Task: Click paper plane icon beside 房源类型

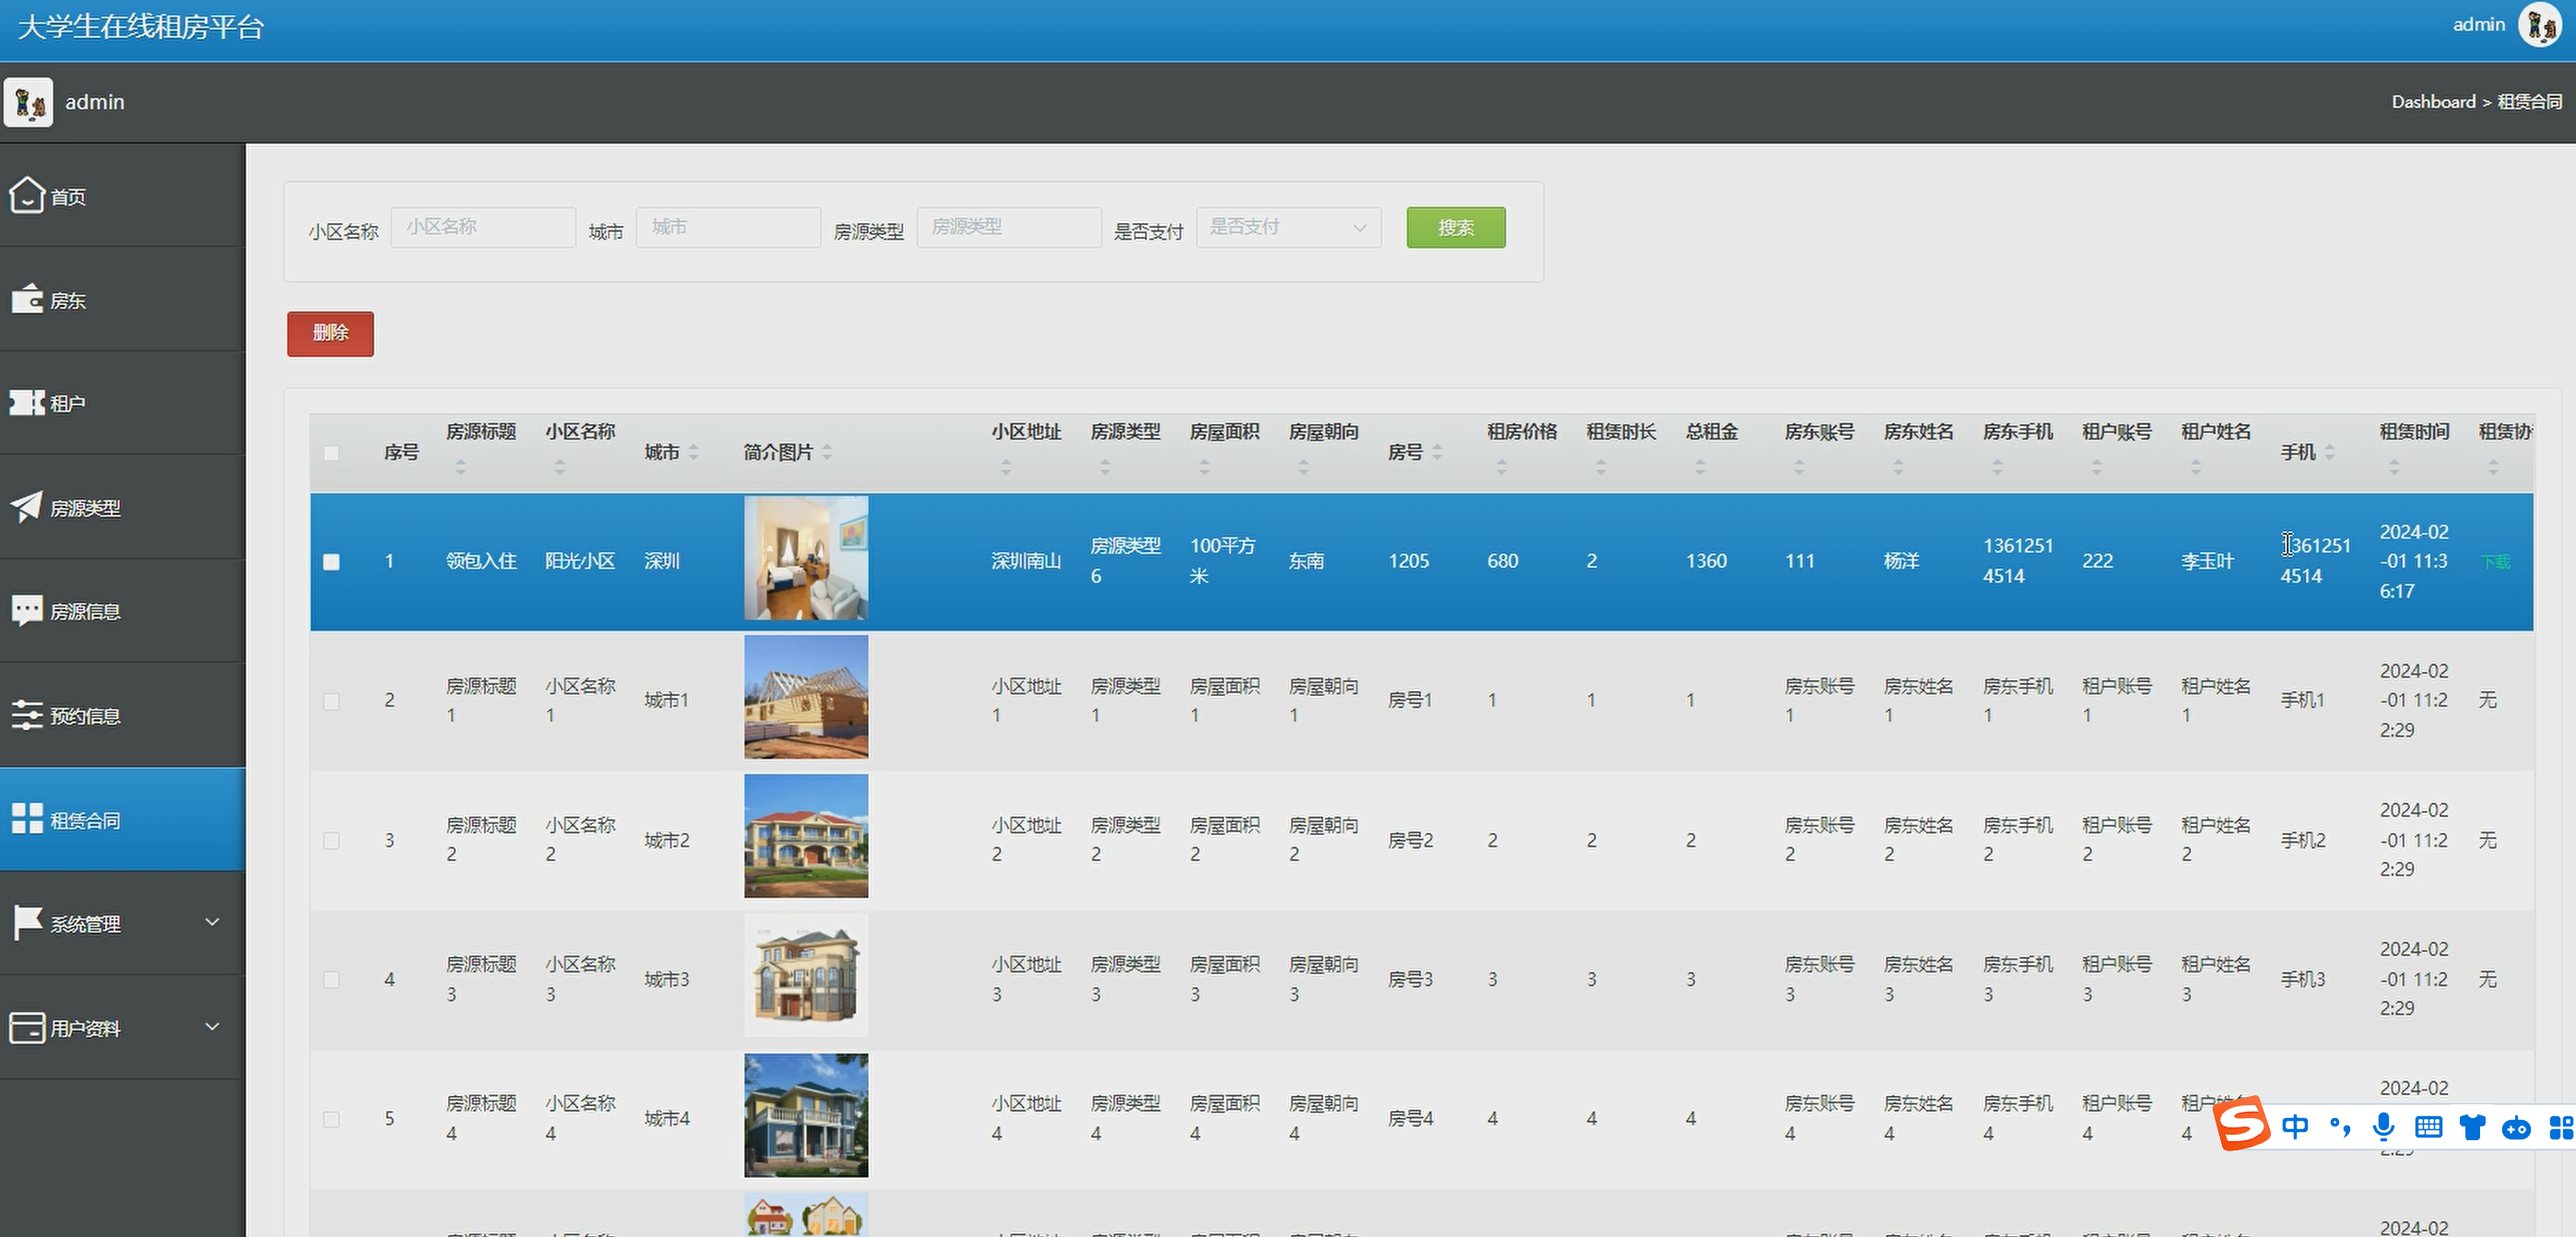Action: point(27,506)
